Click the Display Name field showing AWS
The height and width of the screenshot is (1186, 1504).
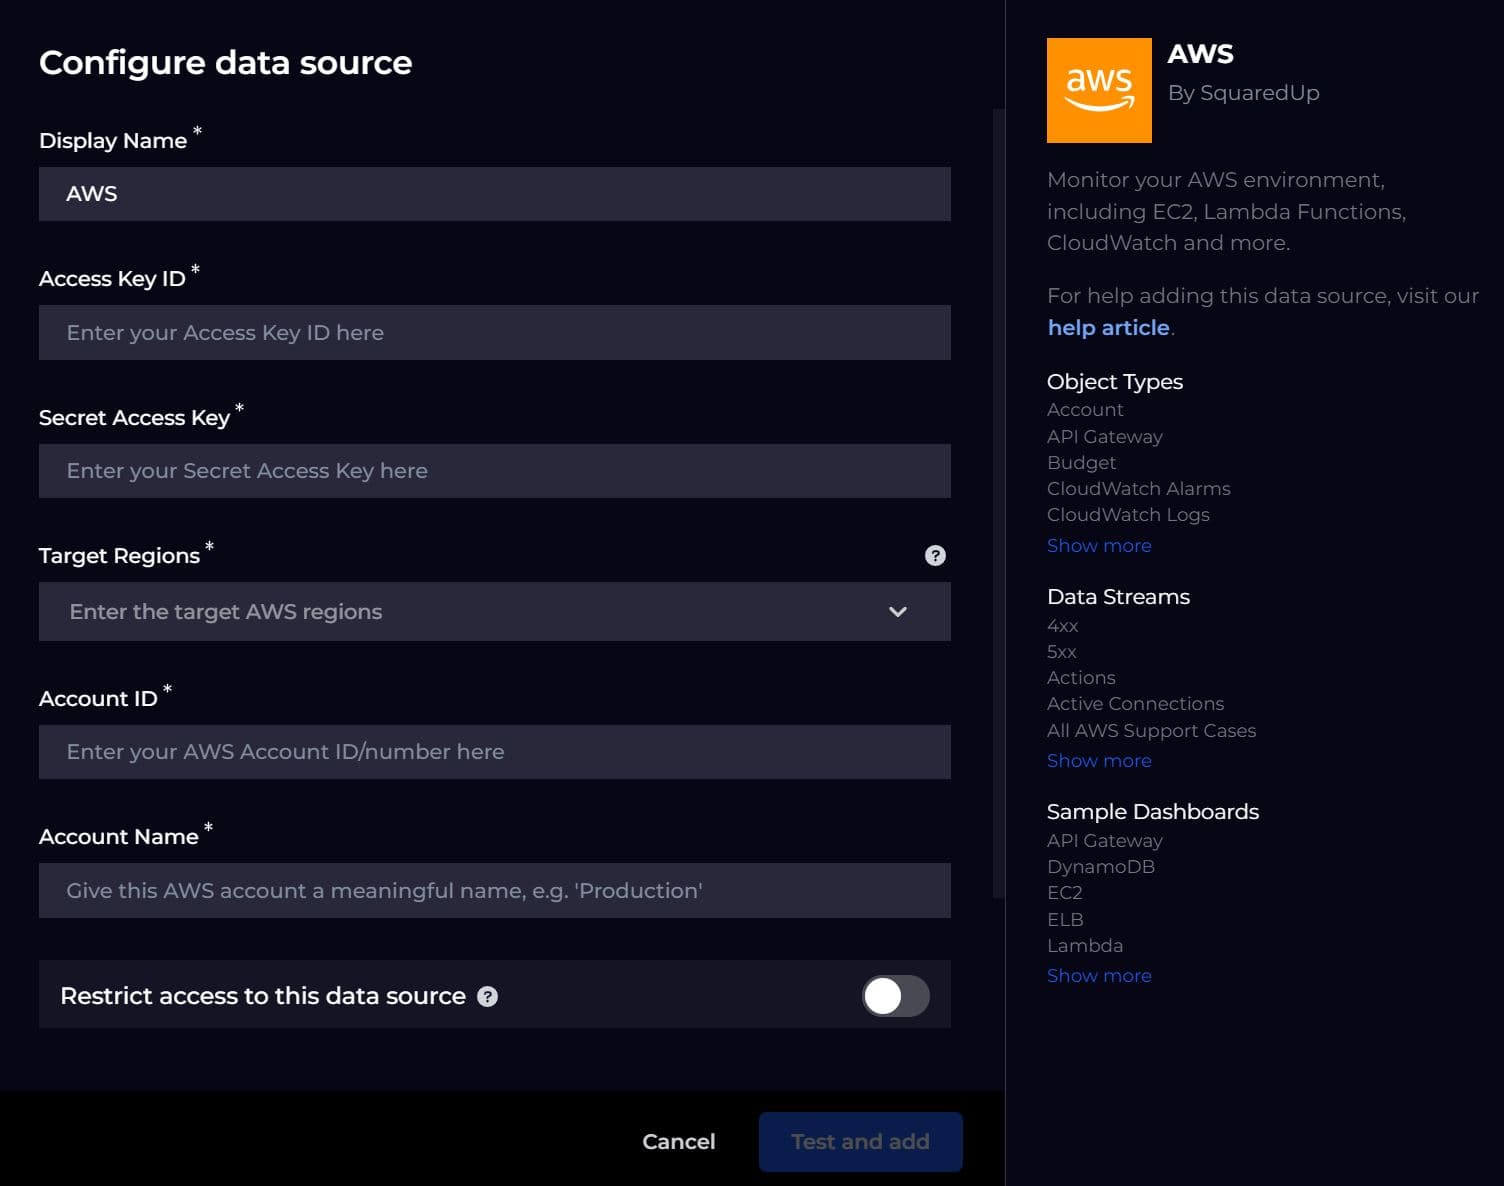[x=494, y=193]
